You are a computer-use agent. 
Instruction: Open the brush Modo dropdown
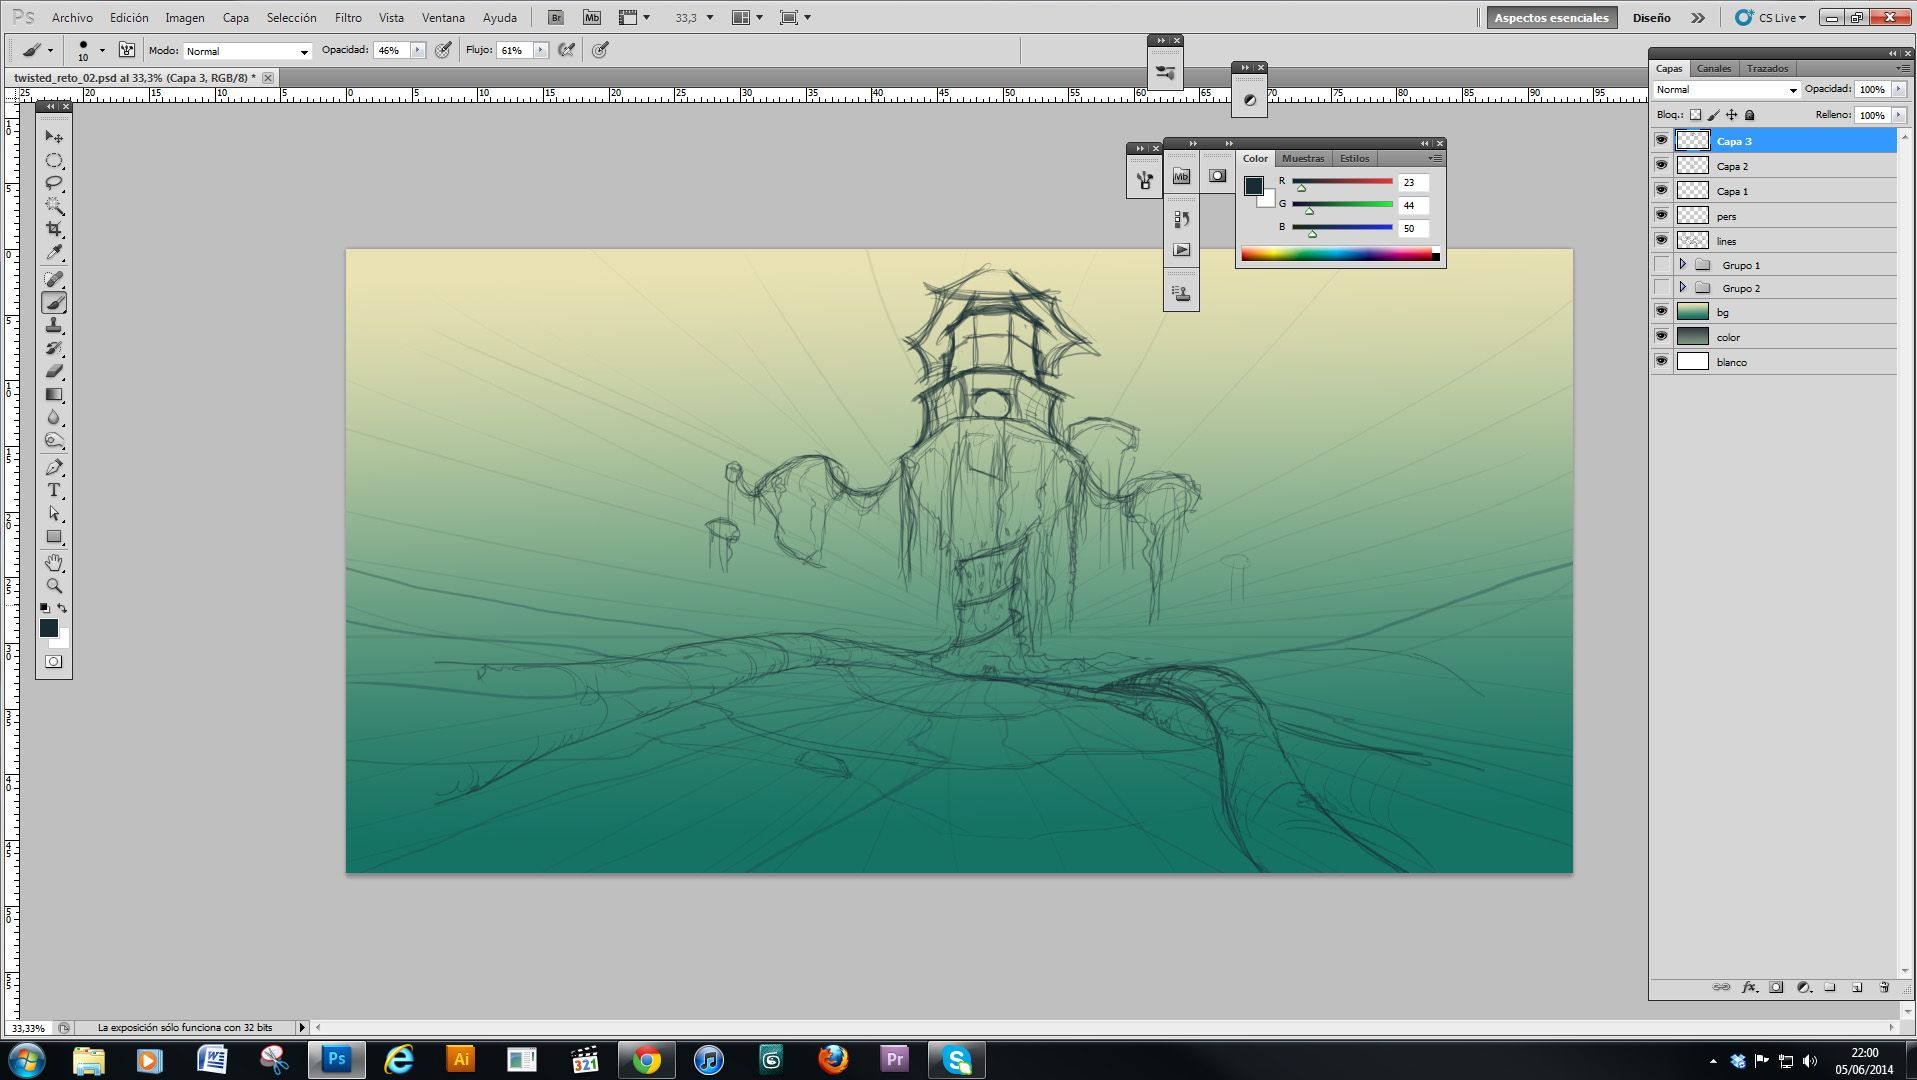pos(247,51)
